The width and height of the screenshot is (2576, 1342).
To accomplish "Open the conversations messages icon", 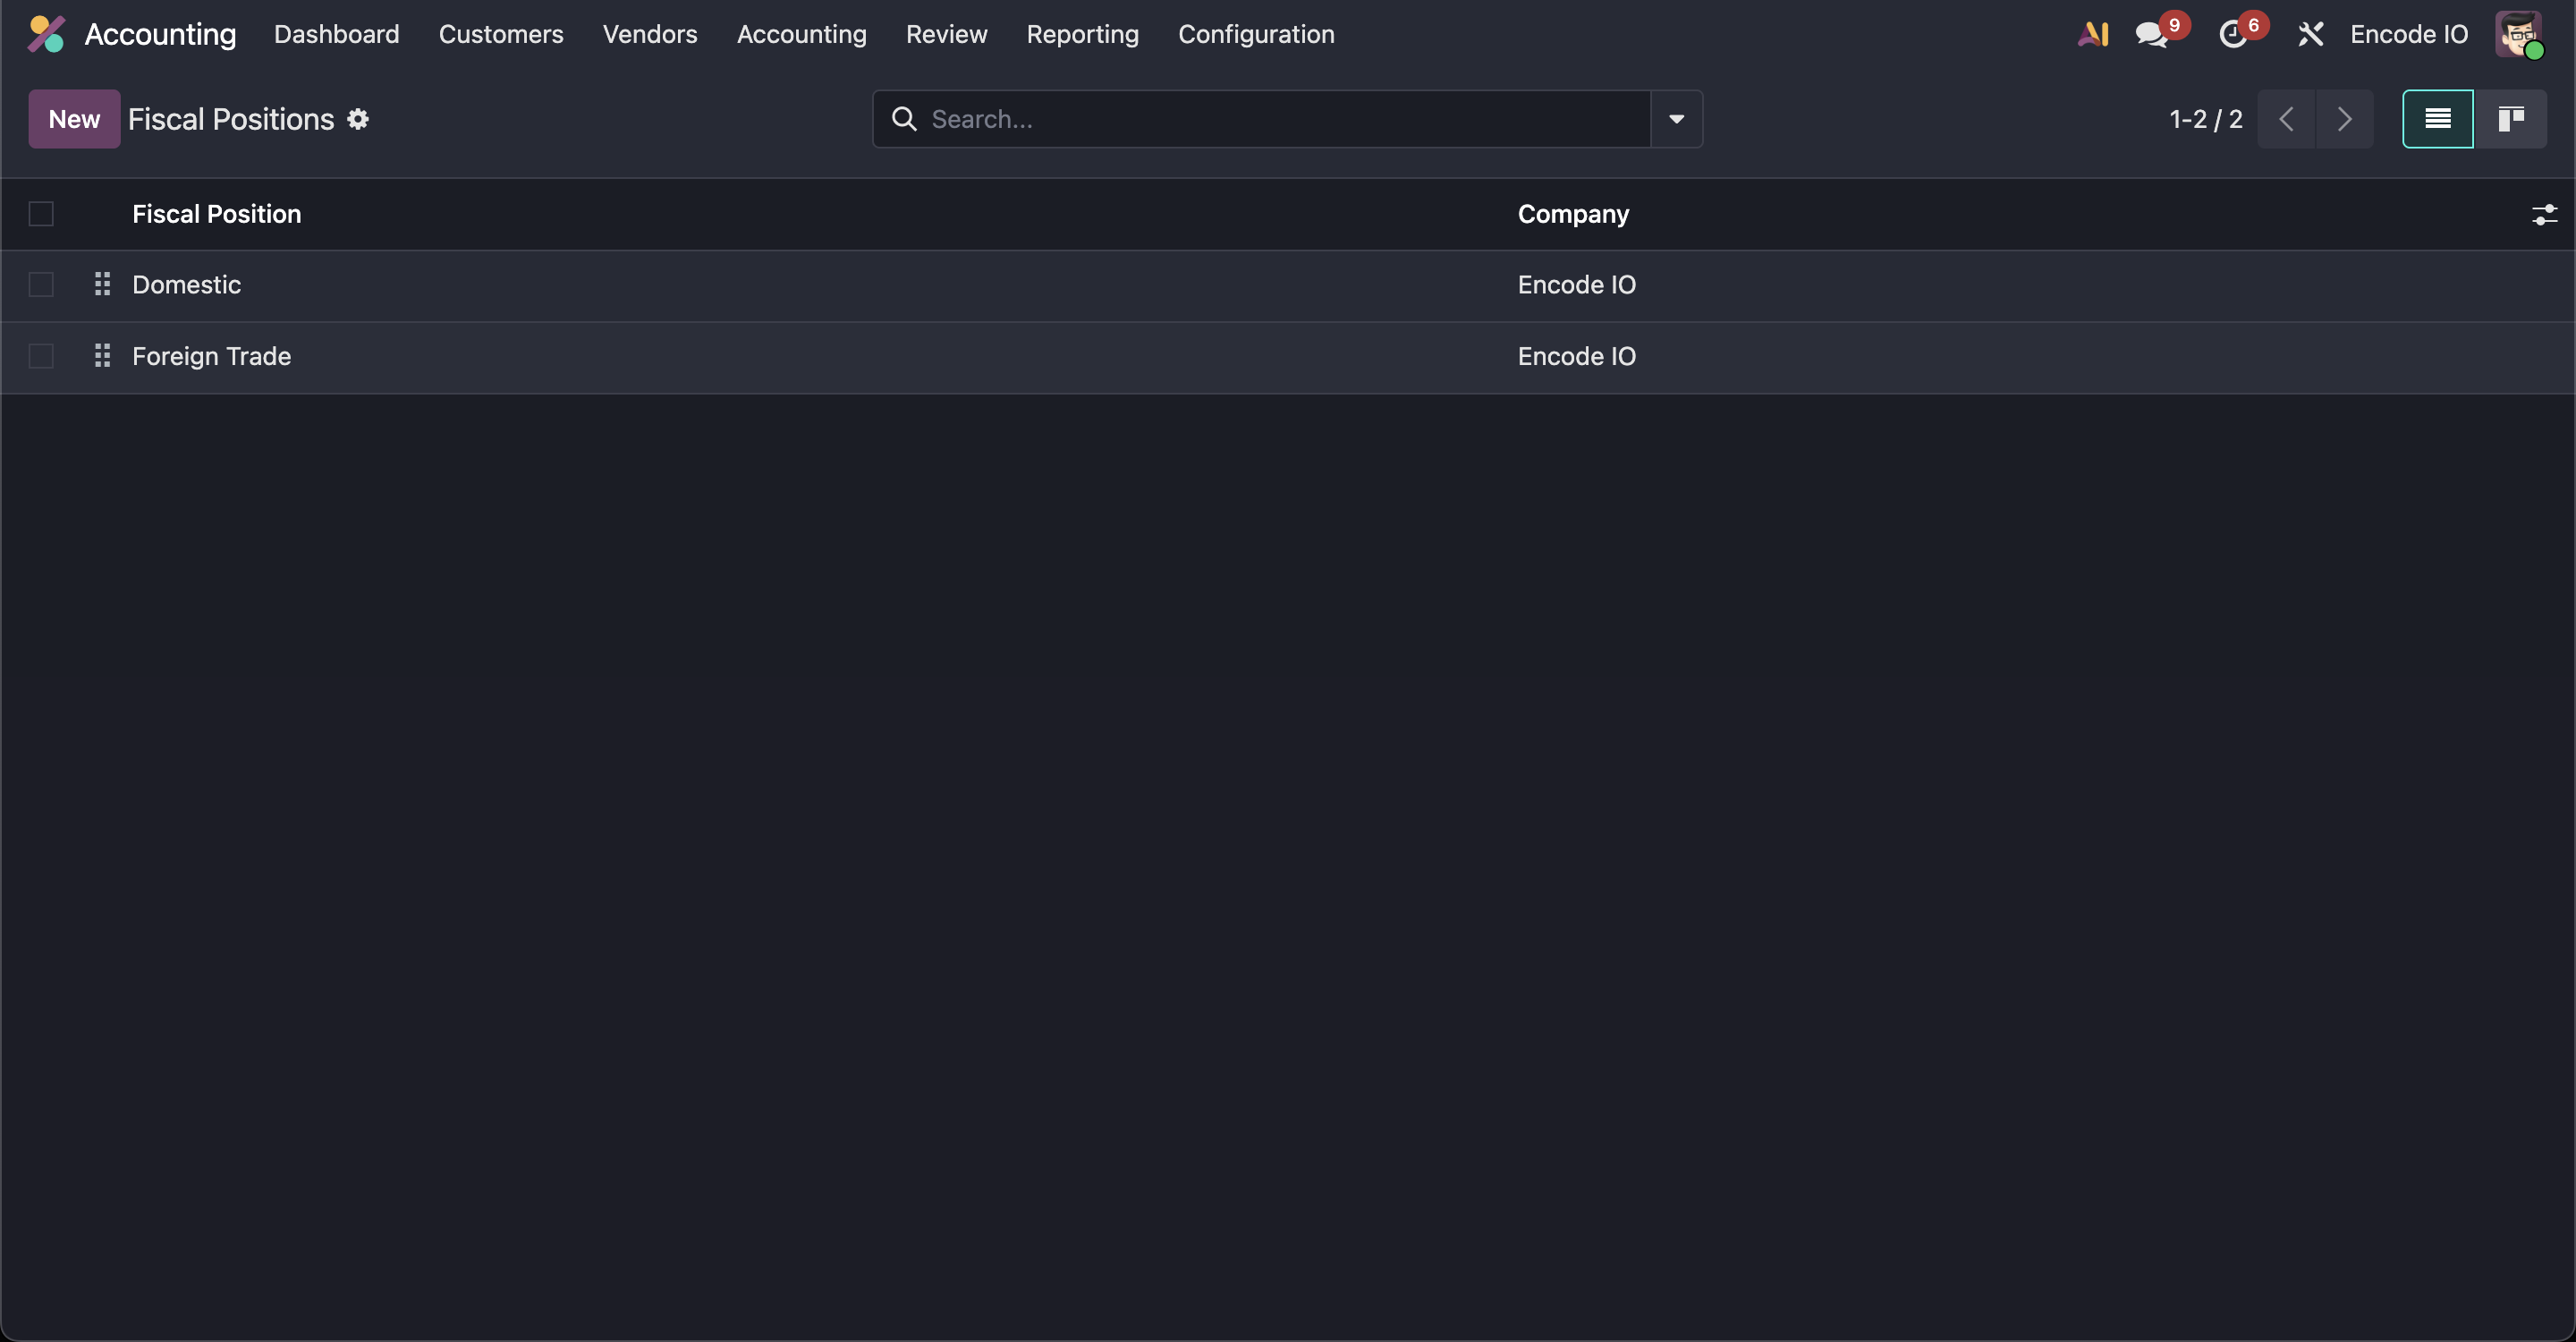I will [x=2151, y=35].
